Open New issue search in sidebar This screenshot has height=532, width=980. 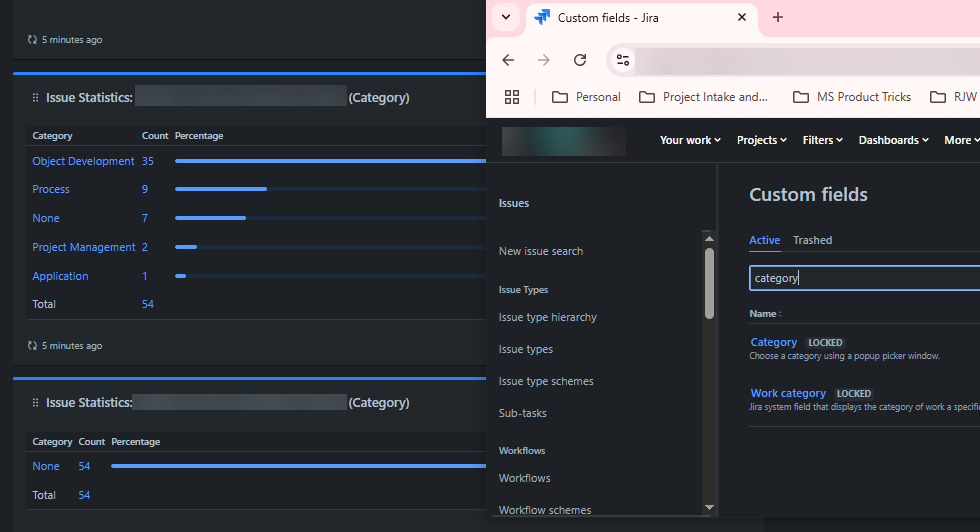[541, 251]
